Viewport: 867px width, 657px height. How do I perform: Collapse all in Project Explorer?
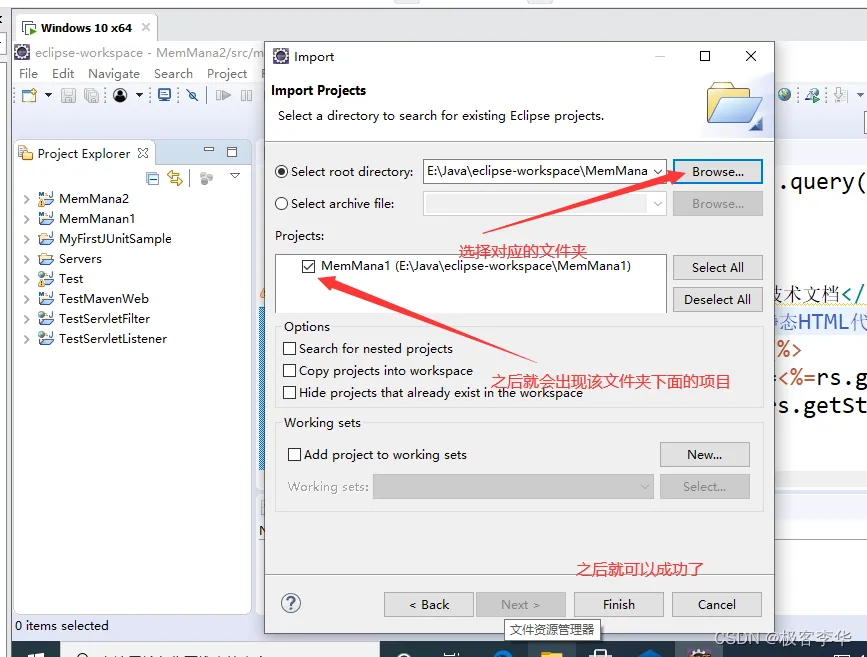click(x=153, y=178)
